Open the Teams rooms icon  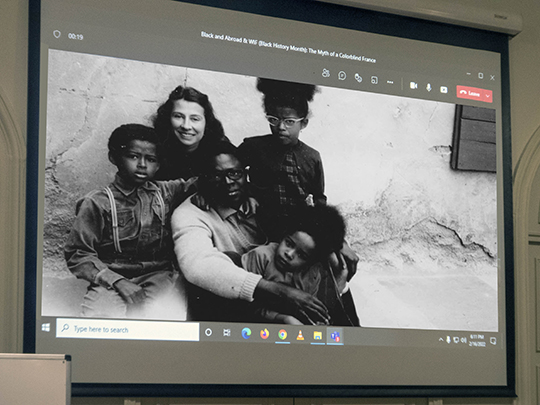pyautogui.click(x=374, y=80)
